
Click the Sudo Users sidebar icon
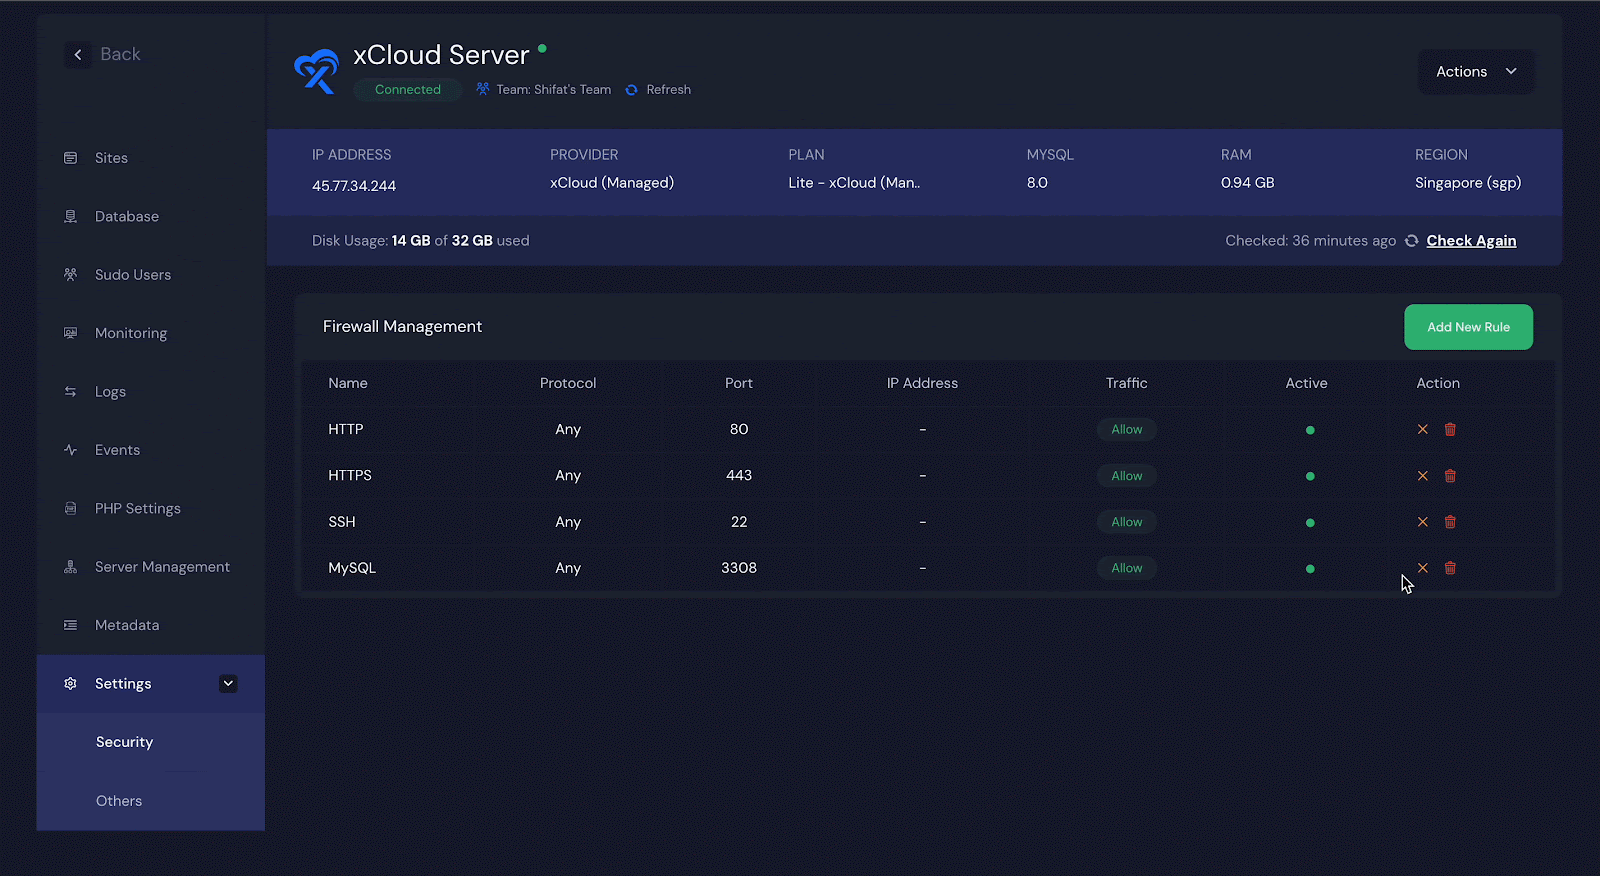coord(70,274)
